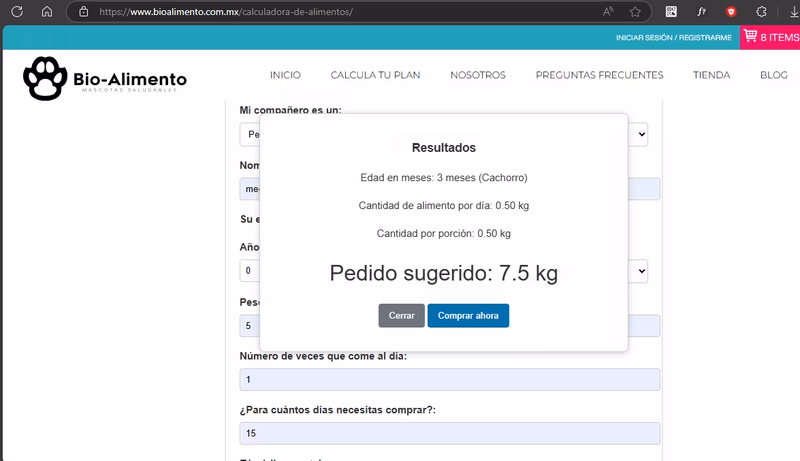Viewport: 800px width, 461px height.
Task: Expand the age dropdown arrow beside the dialog
Action: coord(641,270)
